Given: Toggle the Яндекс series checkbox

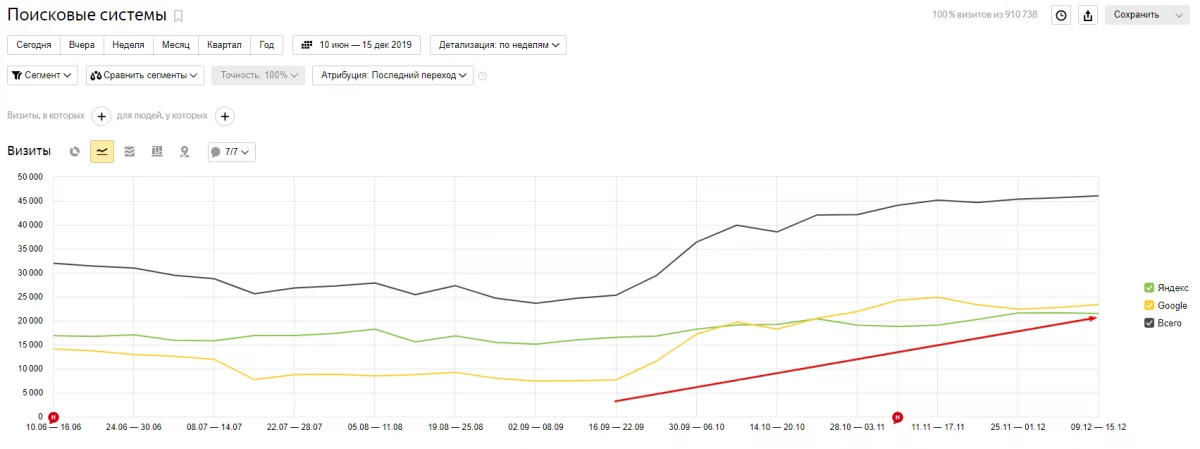Looking at the screenshot, I should pos(1149,287).
